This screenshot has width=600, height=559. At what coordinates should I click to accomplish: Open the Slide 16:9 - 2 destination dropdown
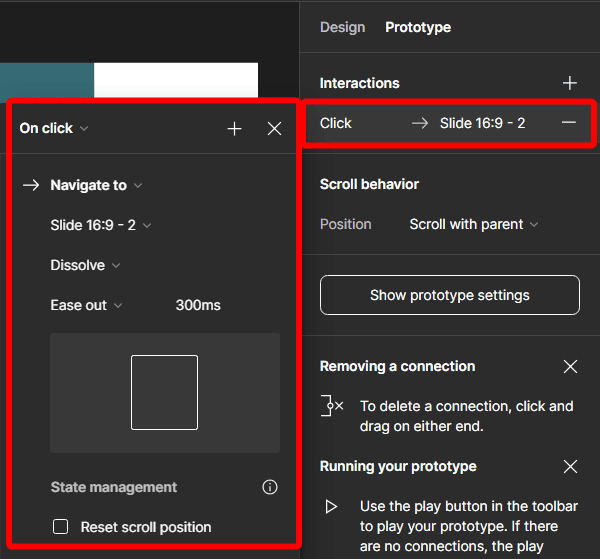point(100,225)
